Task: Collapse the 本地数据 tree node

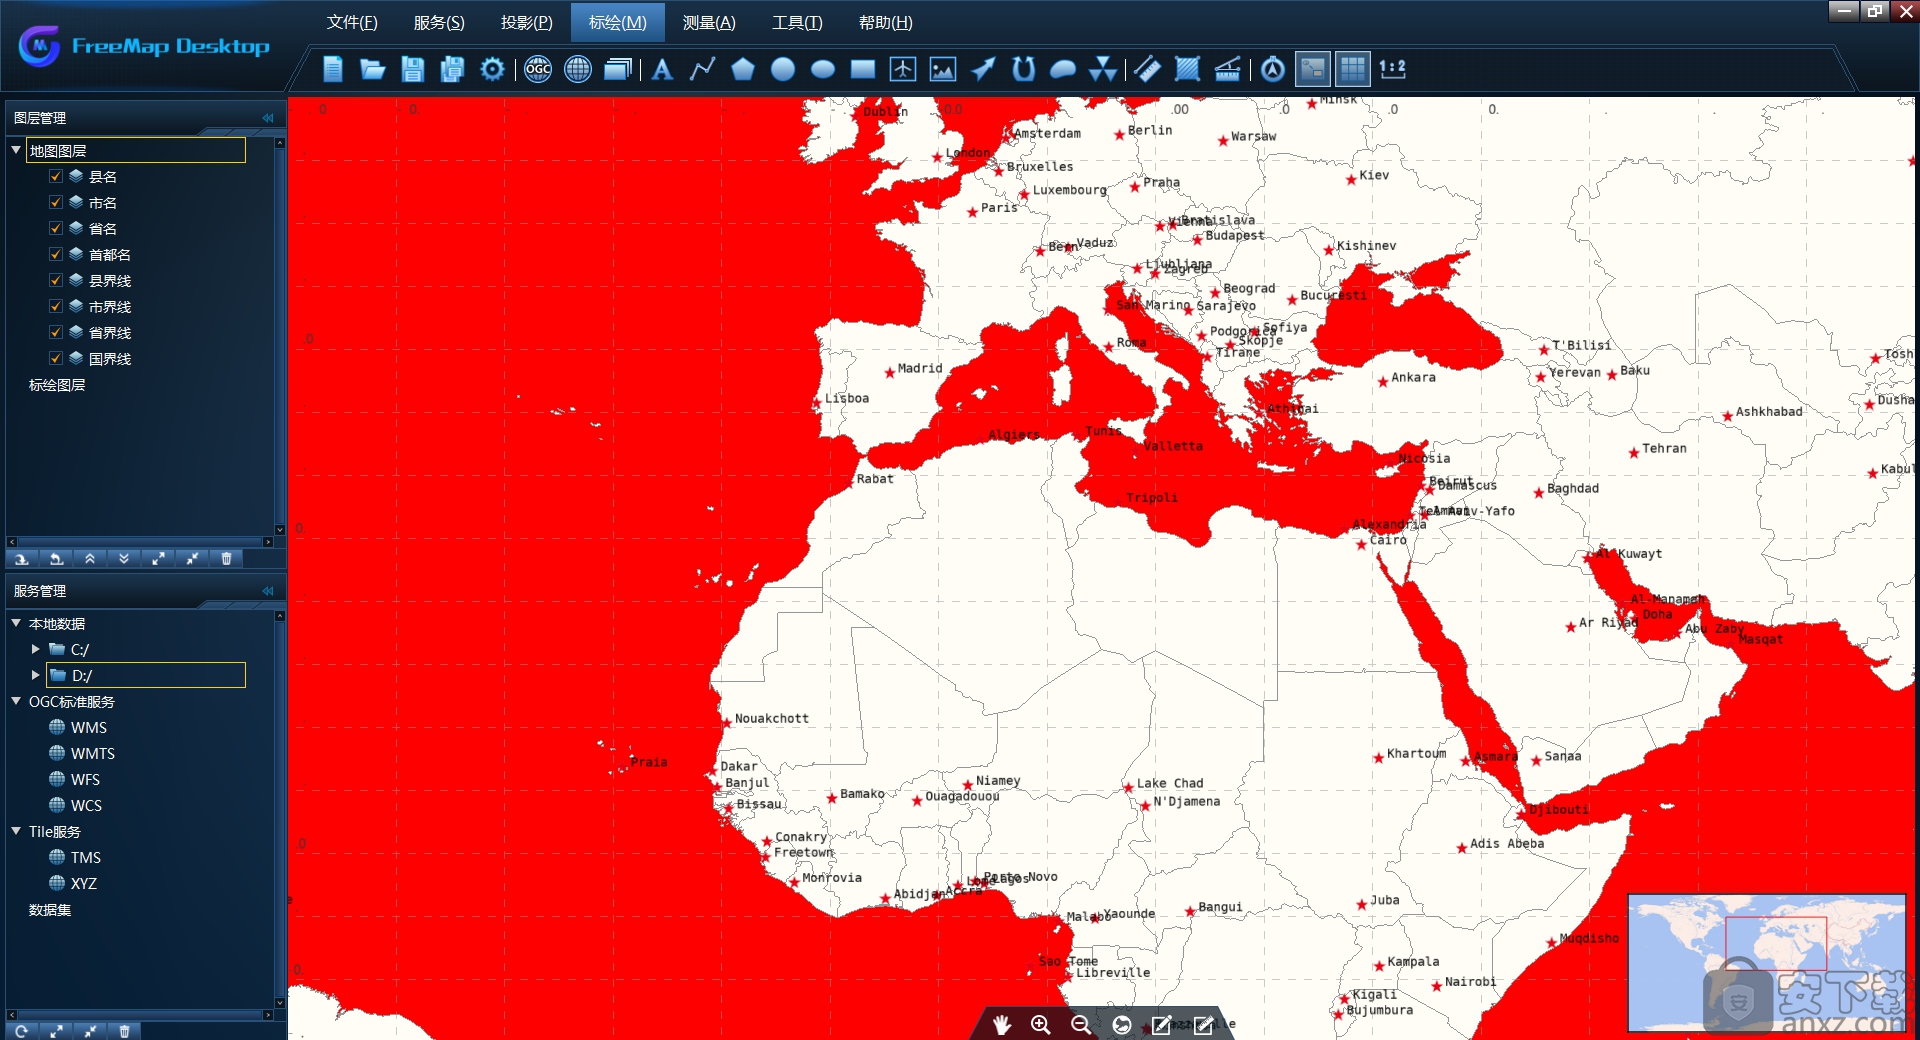Action: 16,623
